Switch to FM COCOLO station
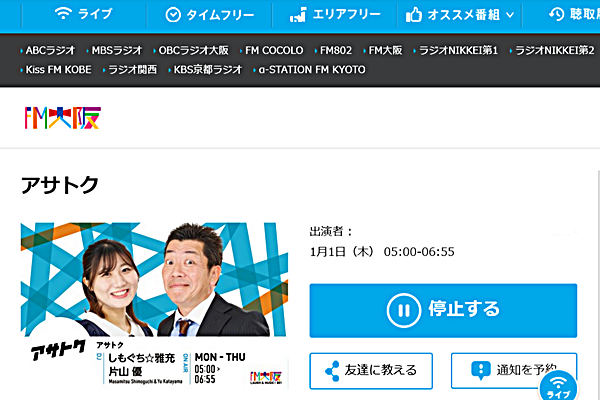Screen dimensions: 600x400 coord(273,50)
